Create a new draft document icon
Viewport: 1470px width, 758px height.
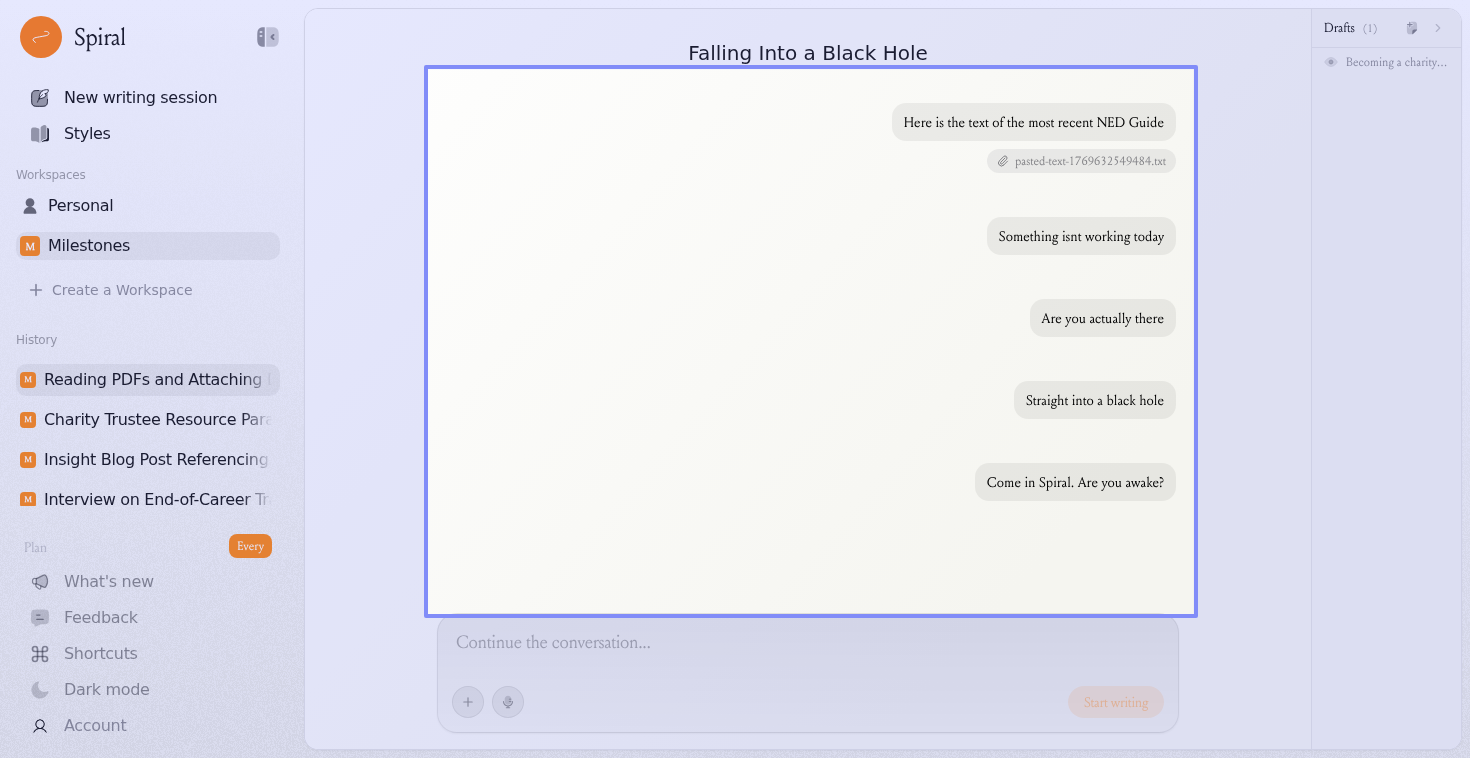[x=1412, y=28]
